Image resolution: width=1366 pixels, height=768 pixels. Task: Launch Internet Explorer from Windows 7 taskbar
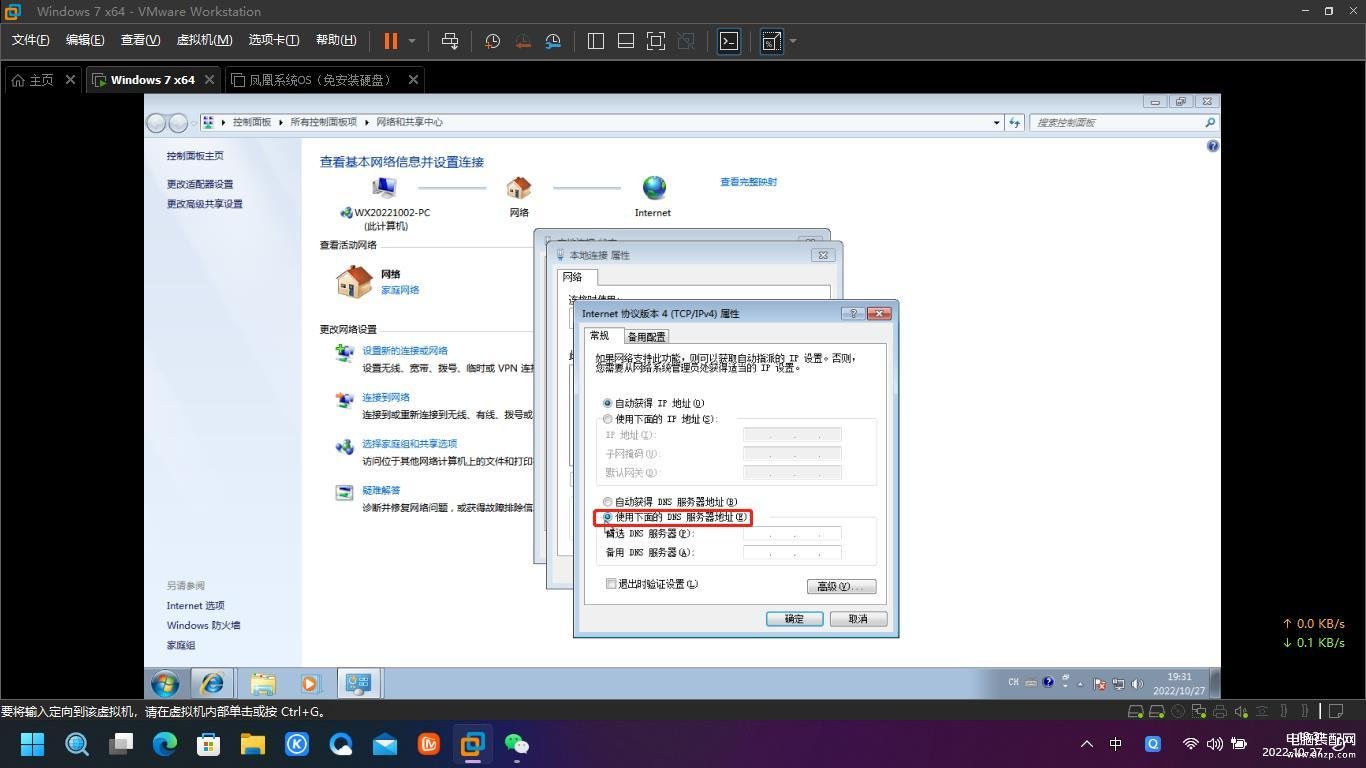(212, 684)
